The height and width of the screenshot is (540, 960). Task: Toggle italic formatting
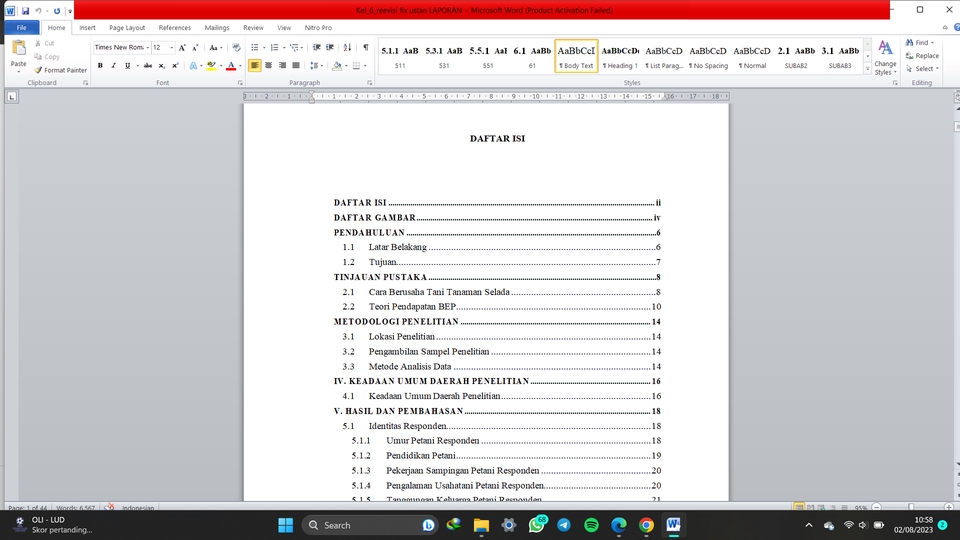(114, 66)
